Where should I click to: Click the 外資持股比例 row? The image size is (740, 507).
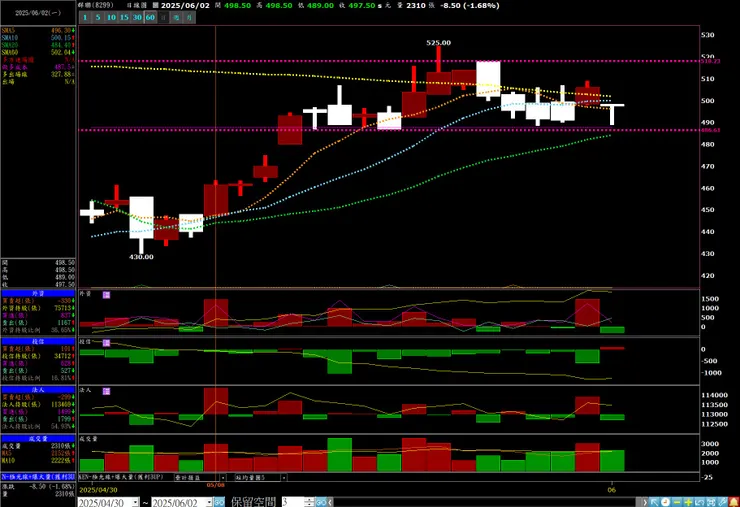pos(38,330)
